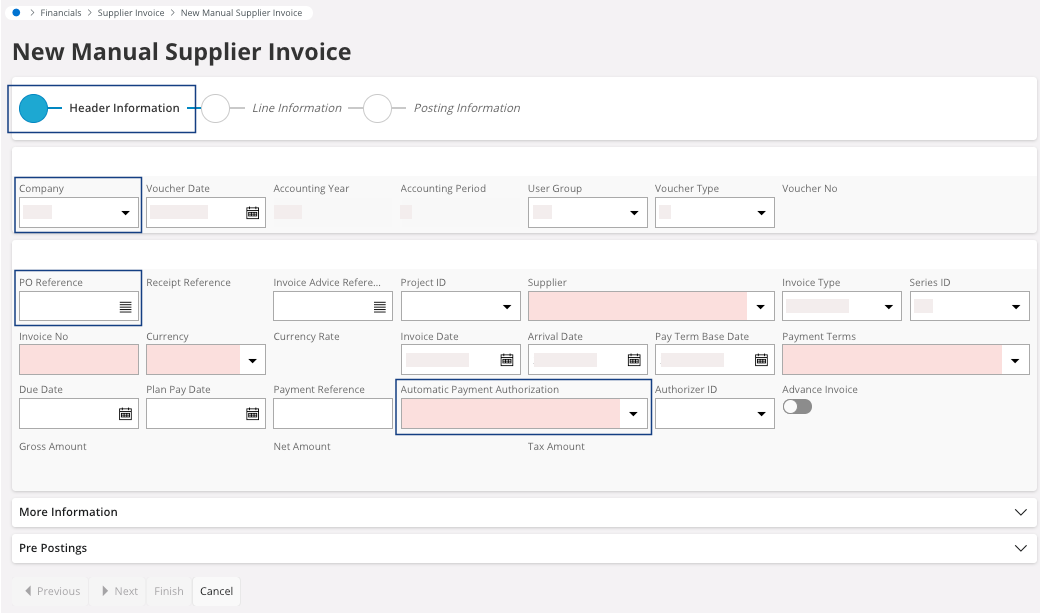Open the Voucher Date calendar picker
The image size is (1040, 613).
coord(253,213)
